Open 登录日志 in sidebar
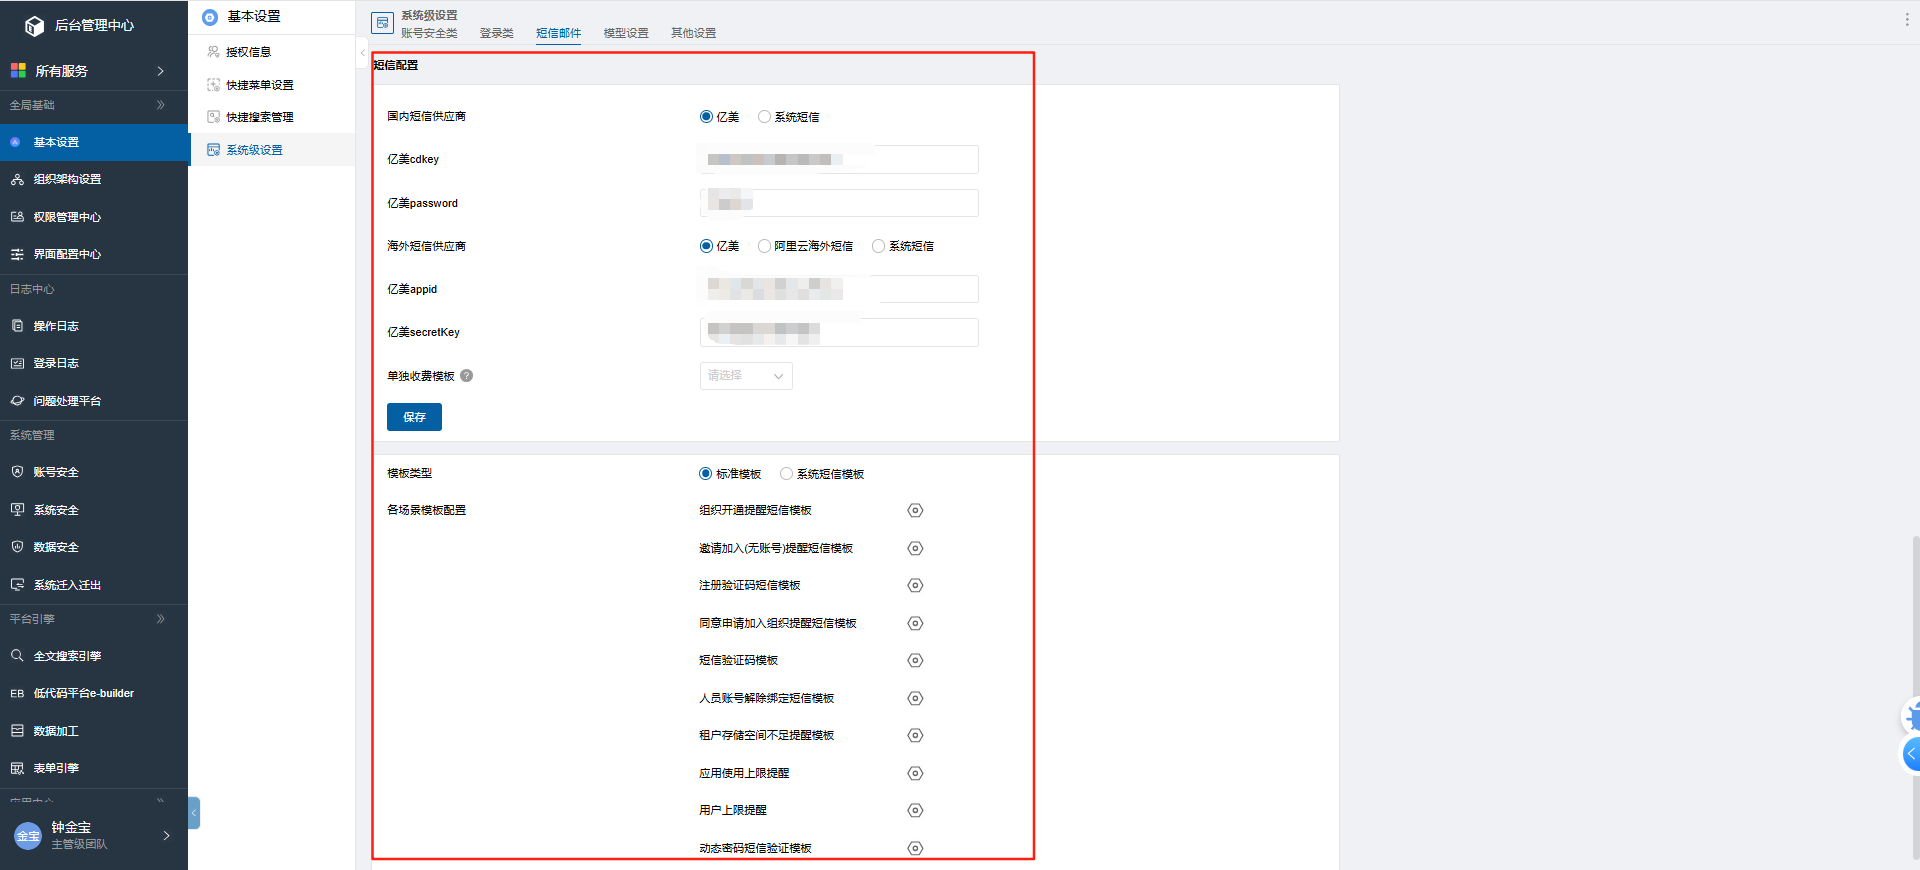 pos(94,363)
